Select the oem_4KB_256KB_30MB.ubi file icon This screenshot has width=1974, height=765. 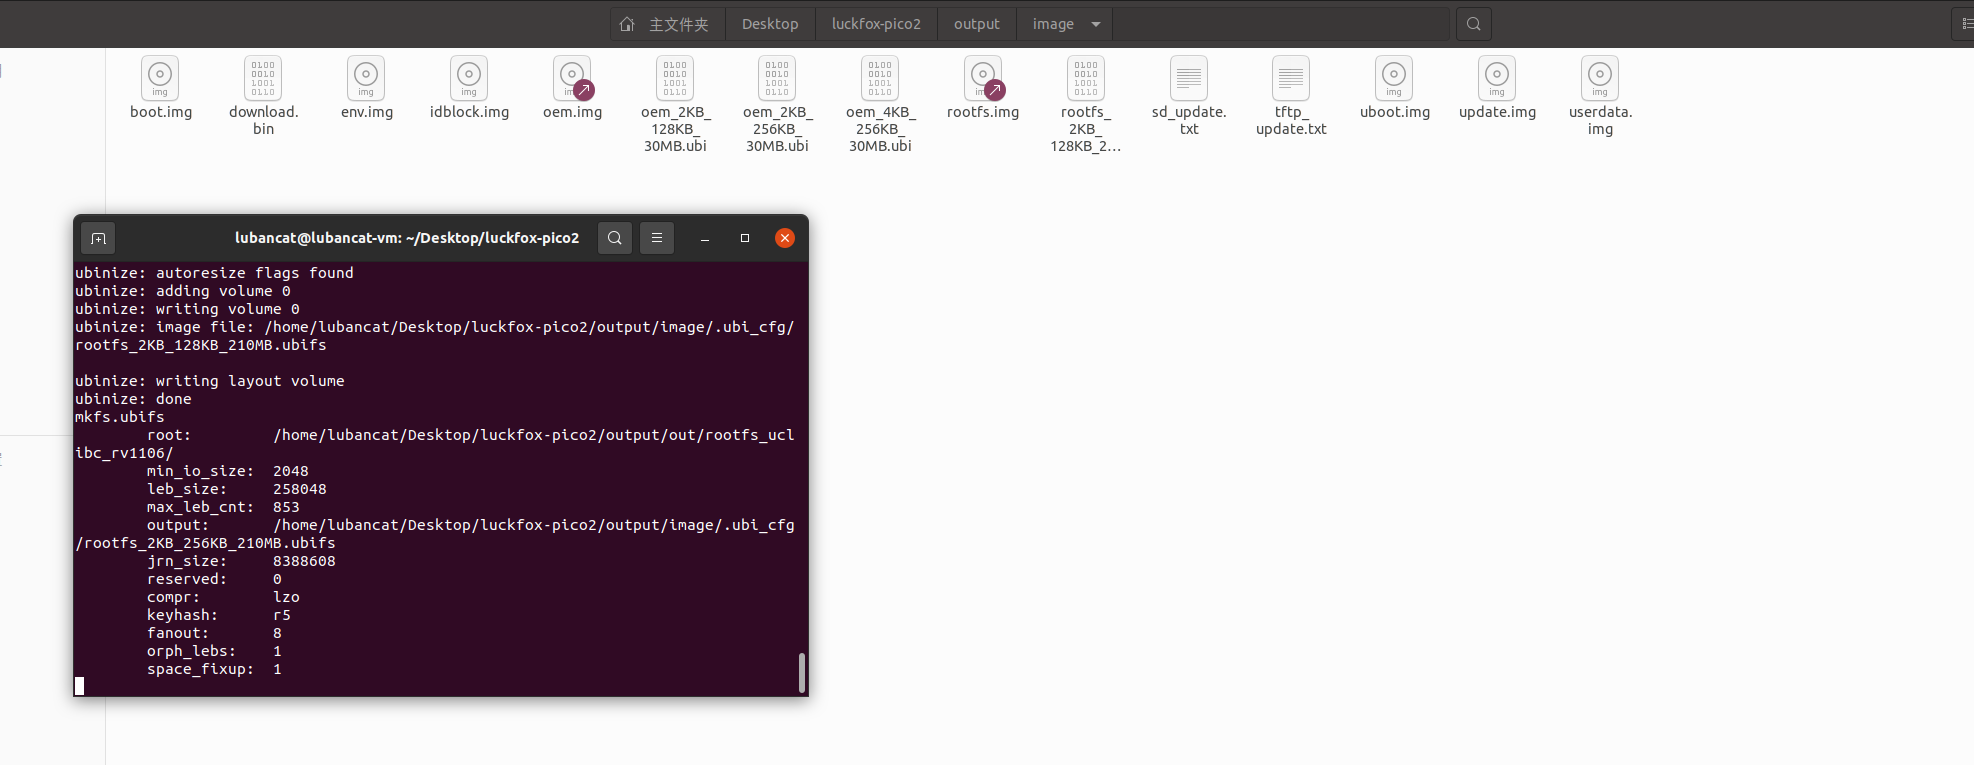[x=880, y=77]
